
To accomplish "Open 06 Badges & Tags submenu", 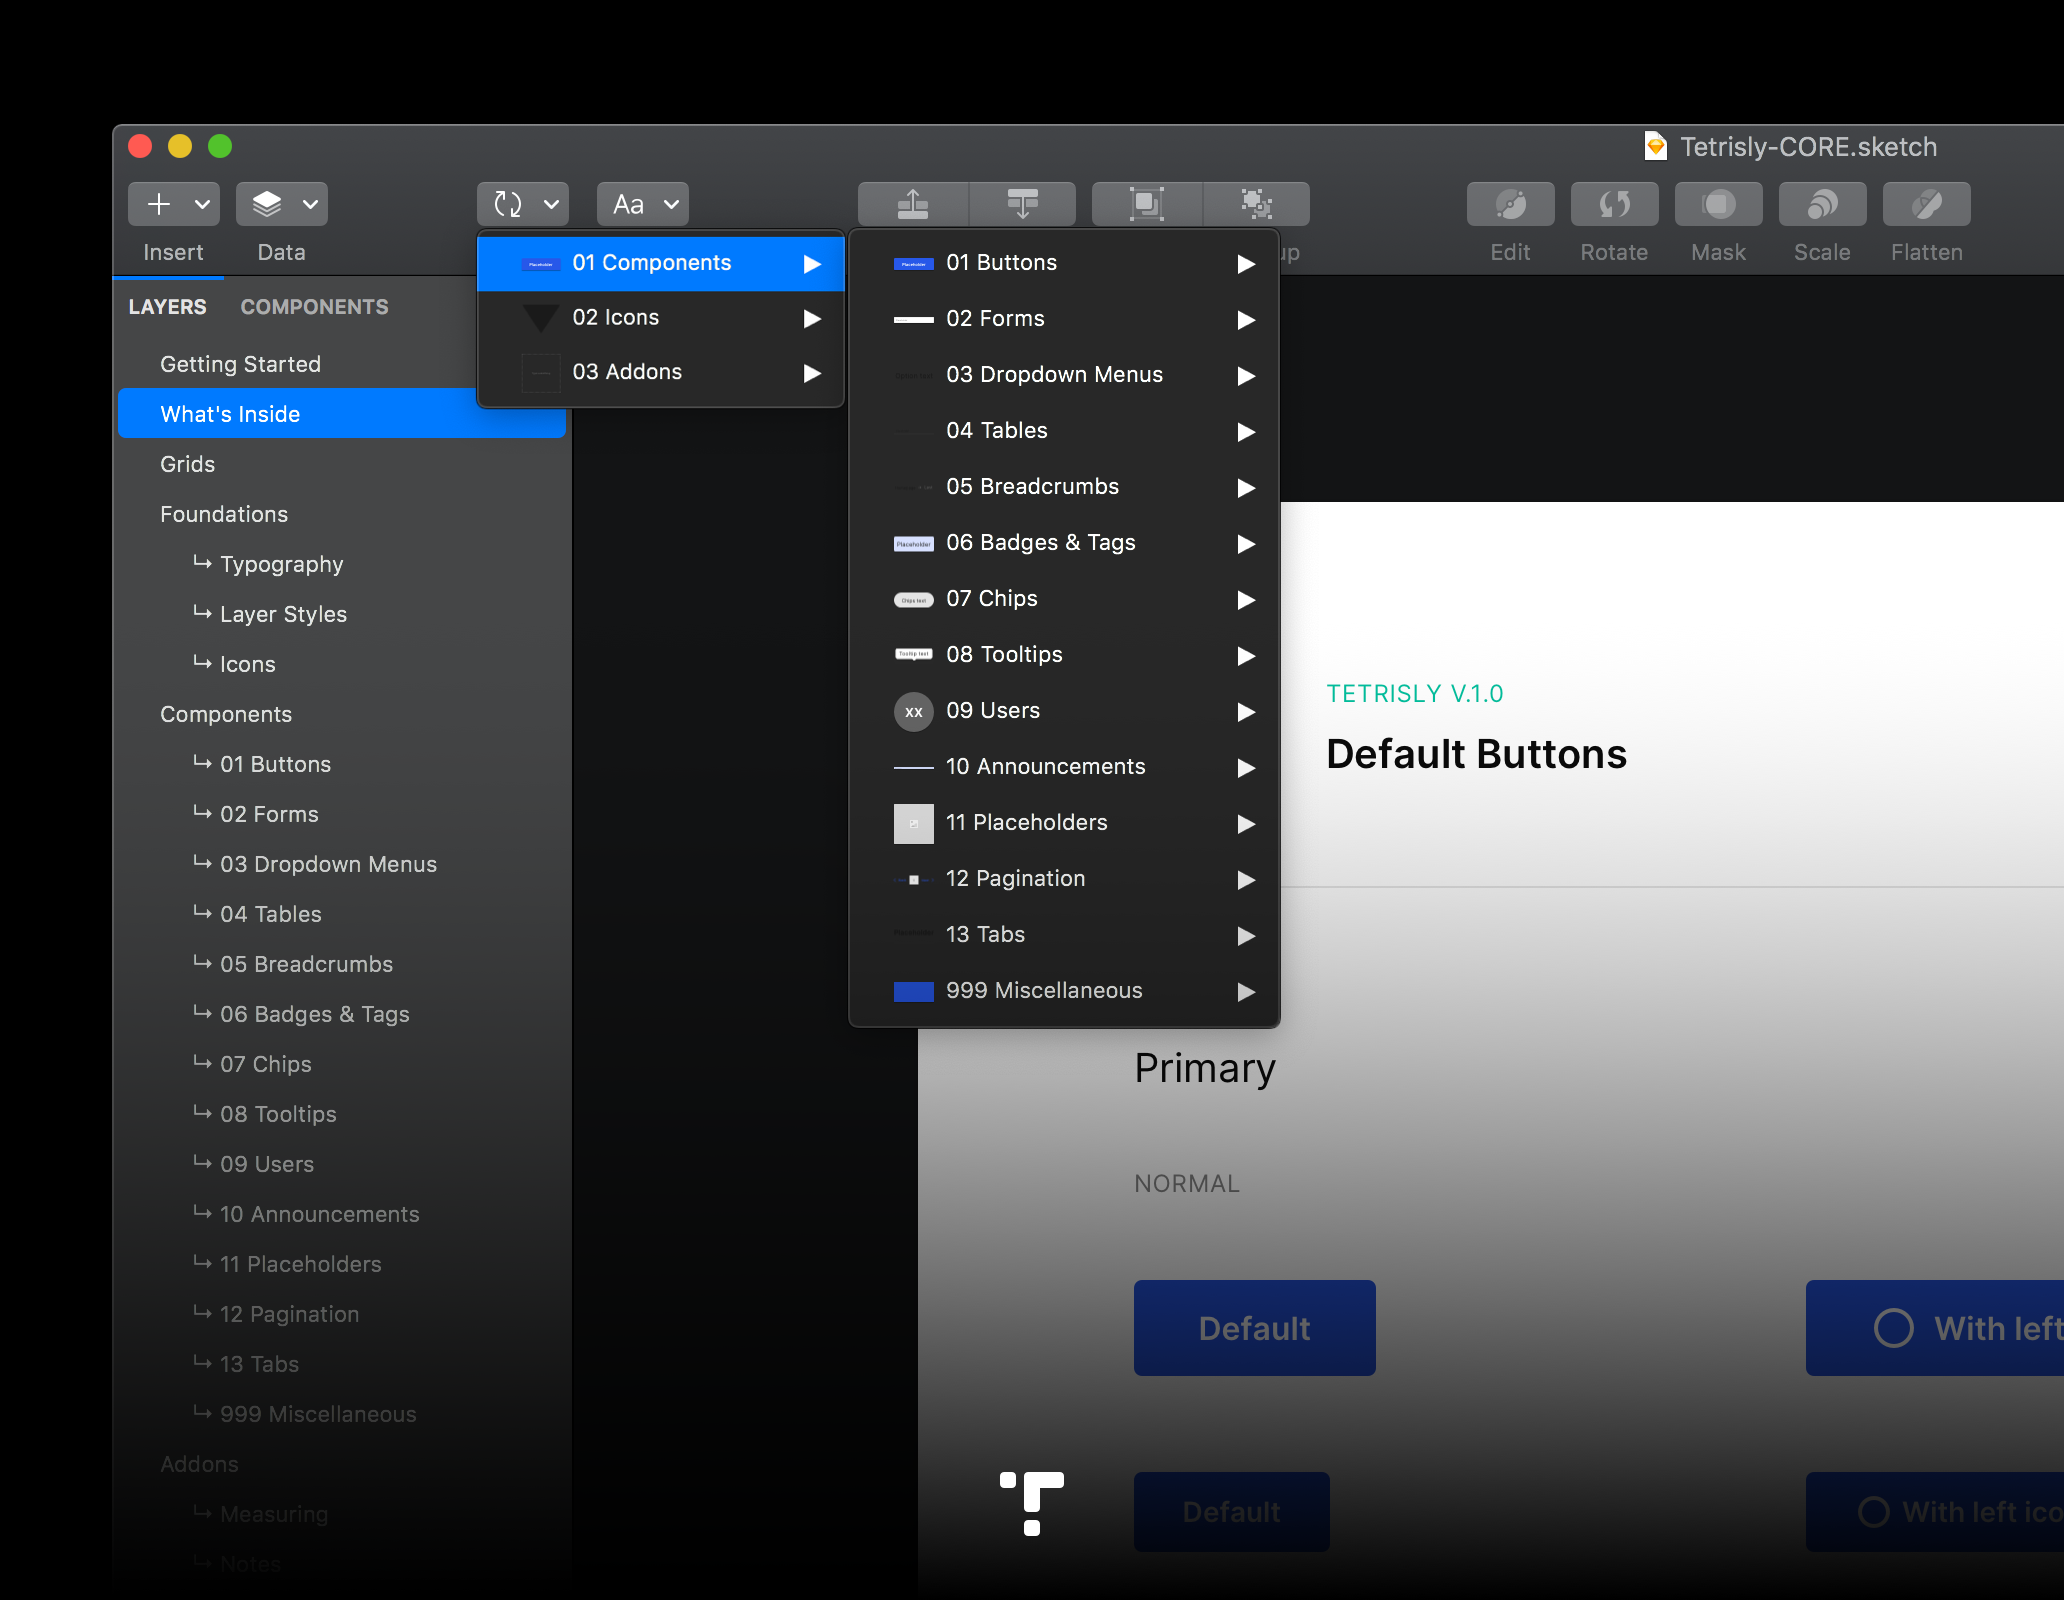I will click(x=1040, y=542).
